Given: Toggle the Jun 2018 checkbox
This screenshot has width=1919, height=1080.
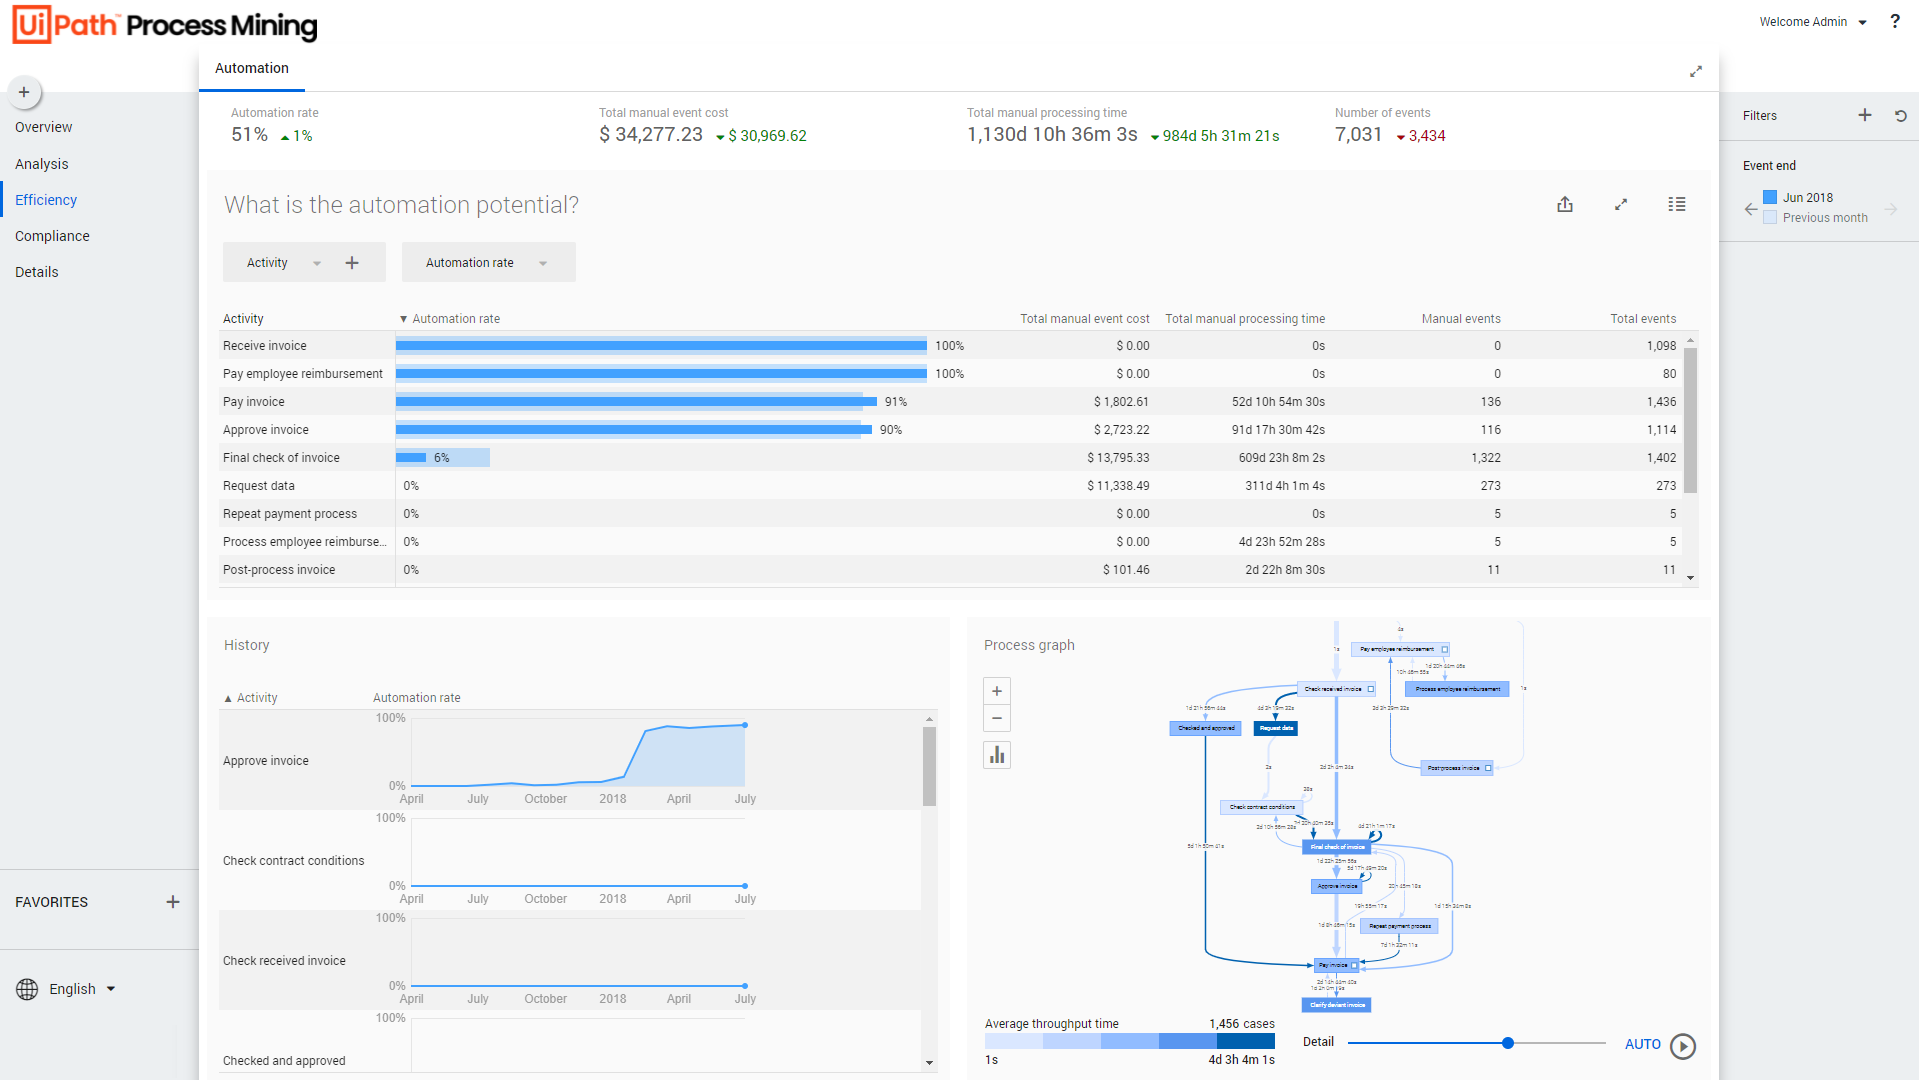Looking at the screenshot, I should [x=1770, y=197].
